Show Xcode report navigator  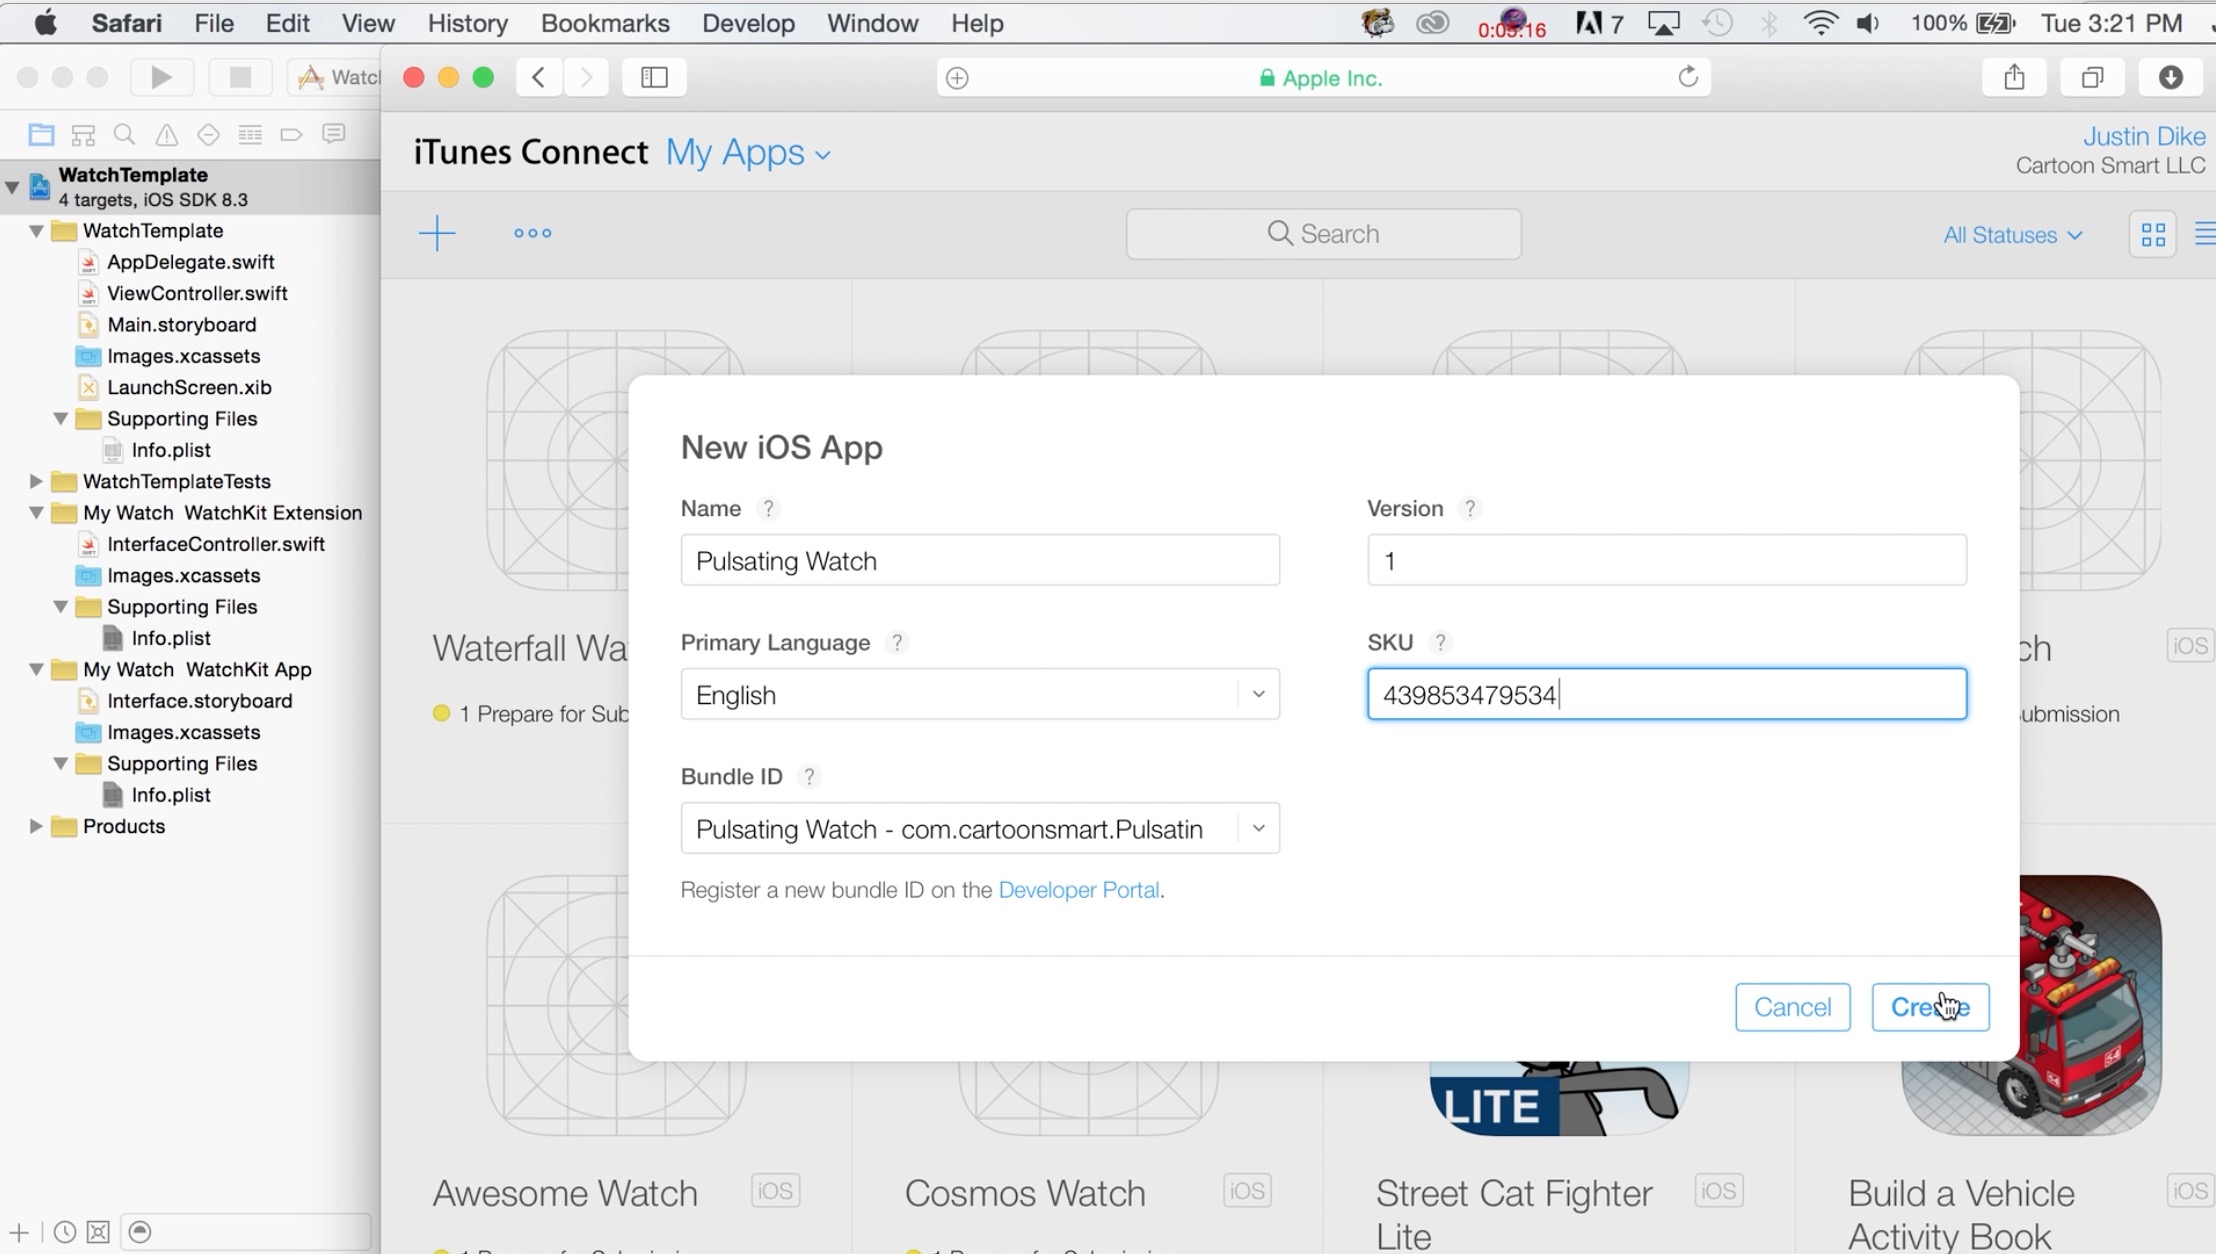(334, 134)
